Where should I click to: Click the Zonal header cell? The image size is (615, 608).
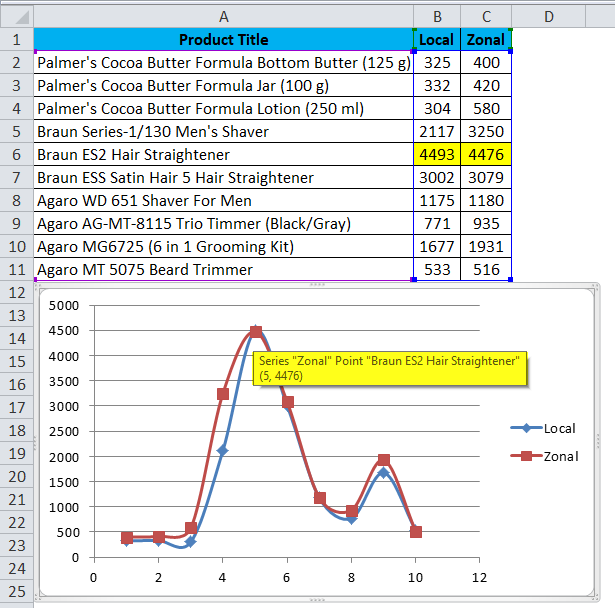pos(486,40)
